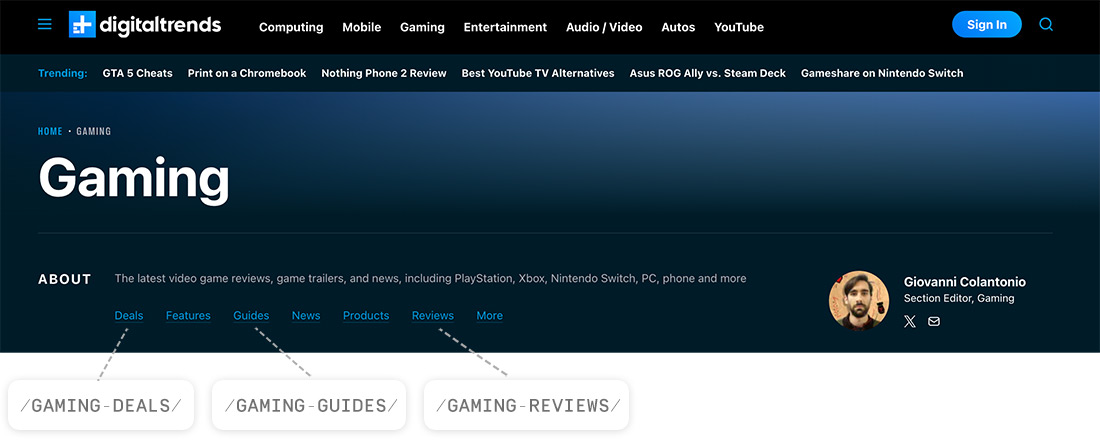Open the Mobile nav menu

pos(362,27)
